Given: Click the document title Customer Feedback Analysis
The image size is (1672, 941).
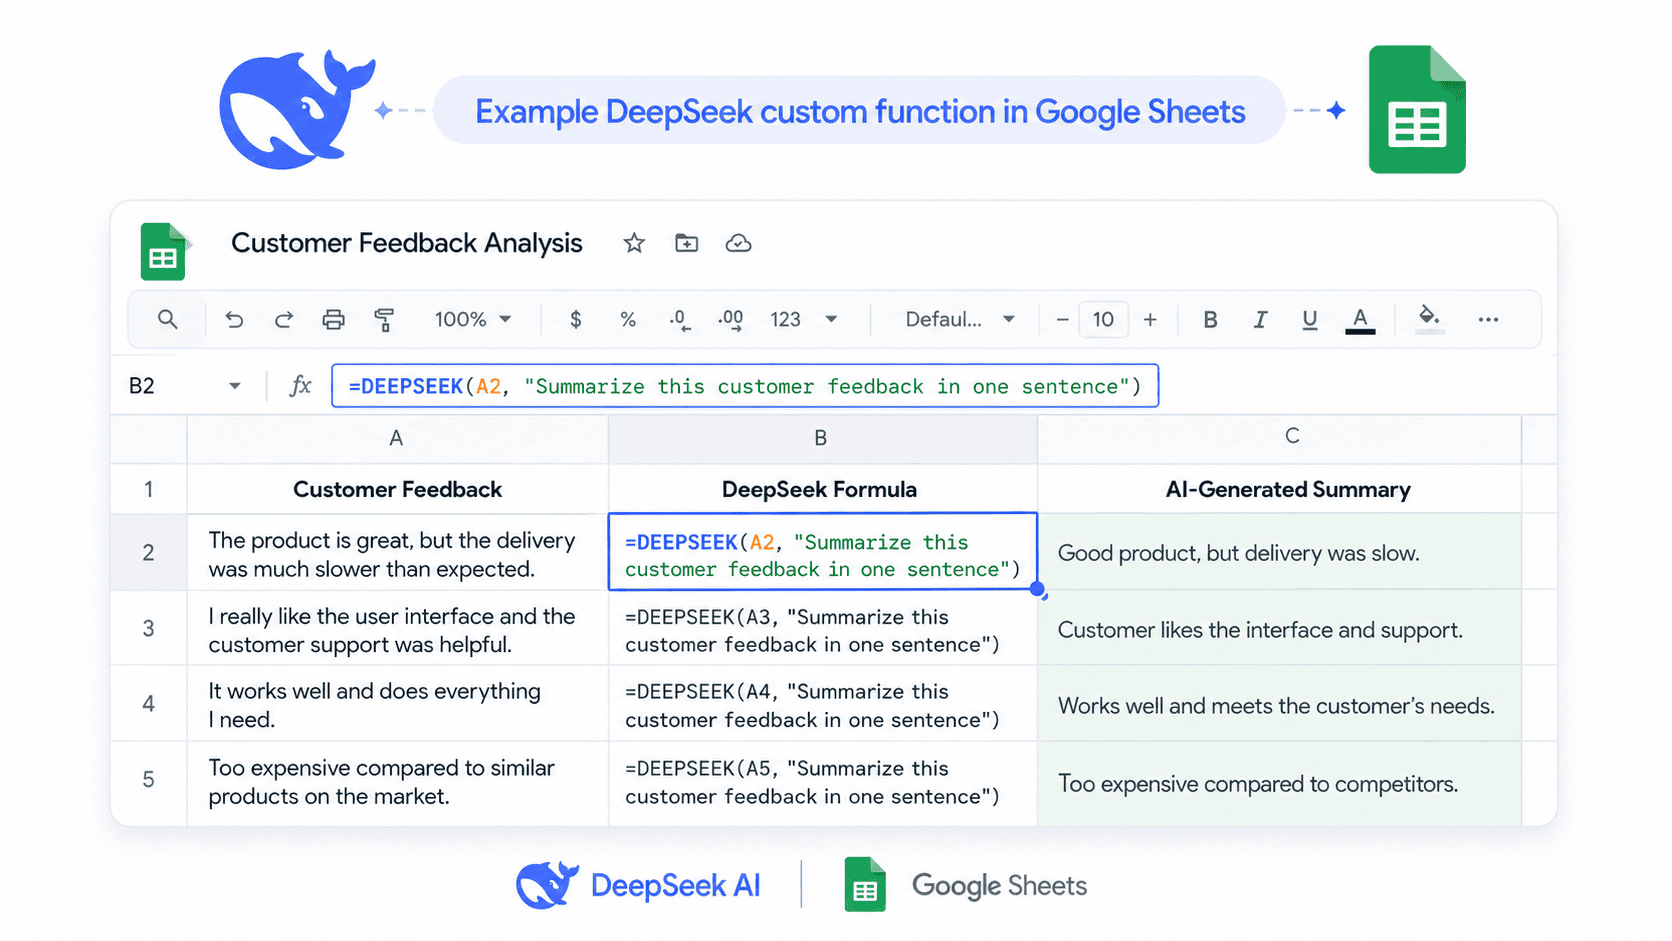Looking at the screenshot, I should tap(406, 243).
